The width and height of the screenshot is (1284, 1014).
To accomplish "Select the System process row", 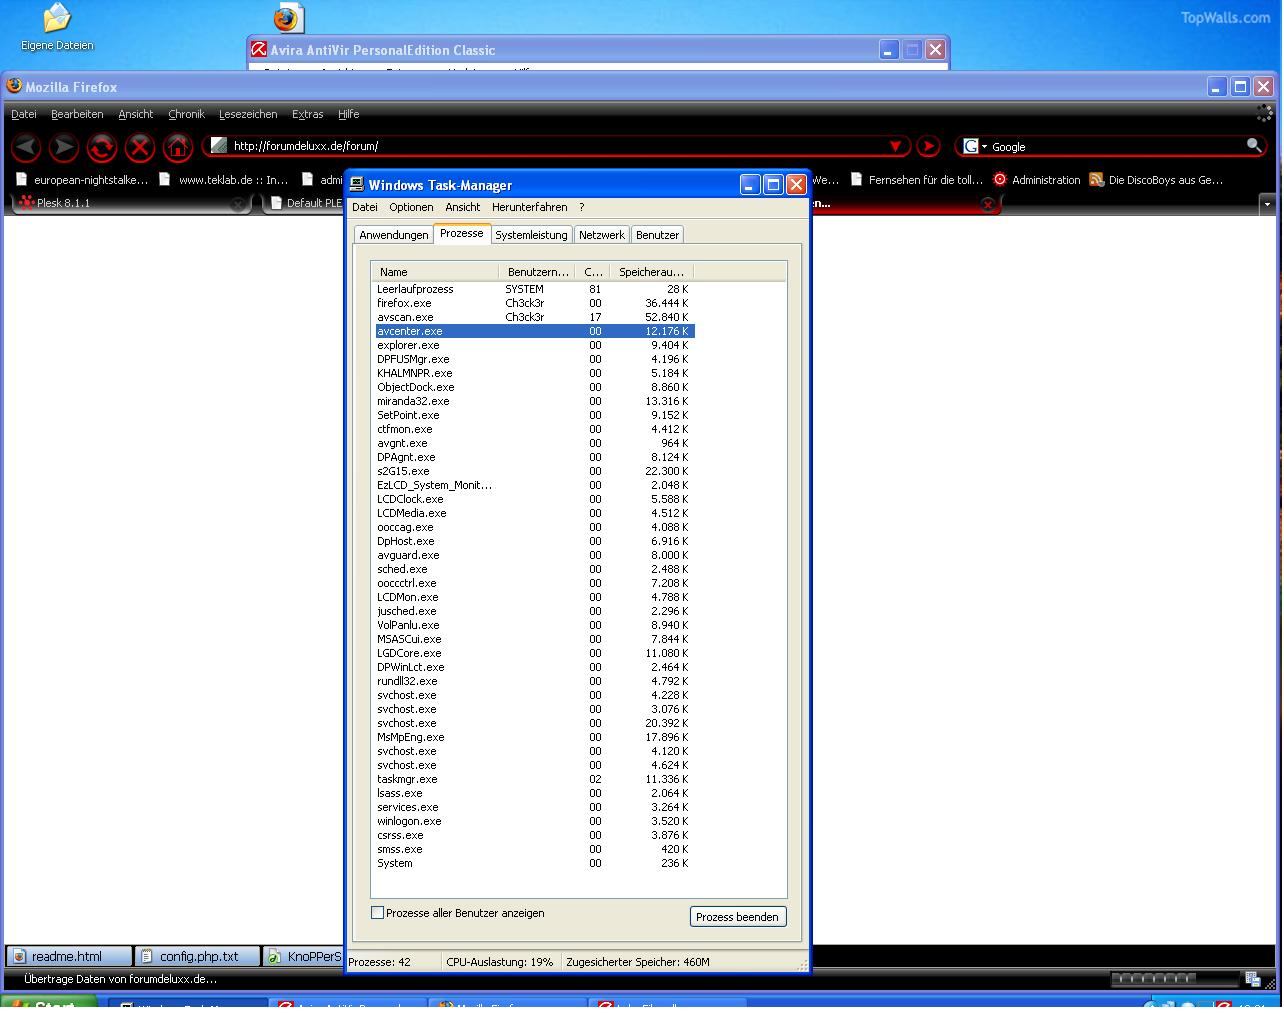I will coord(534,863).
